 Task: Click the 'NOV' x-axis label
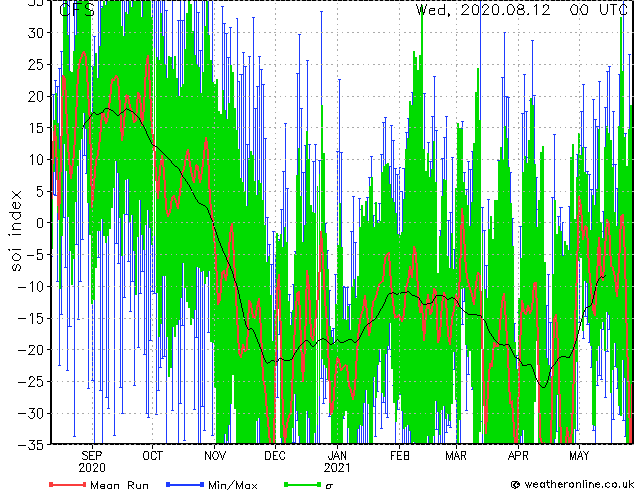215,456
